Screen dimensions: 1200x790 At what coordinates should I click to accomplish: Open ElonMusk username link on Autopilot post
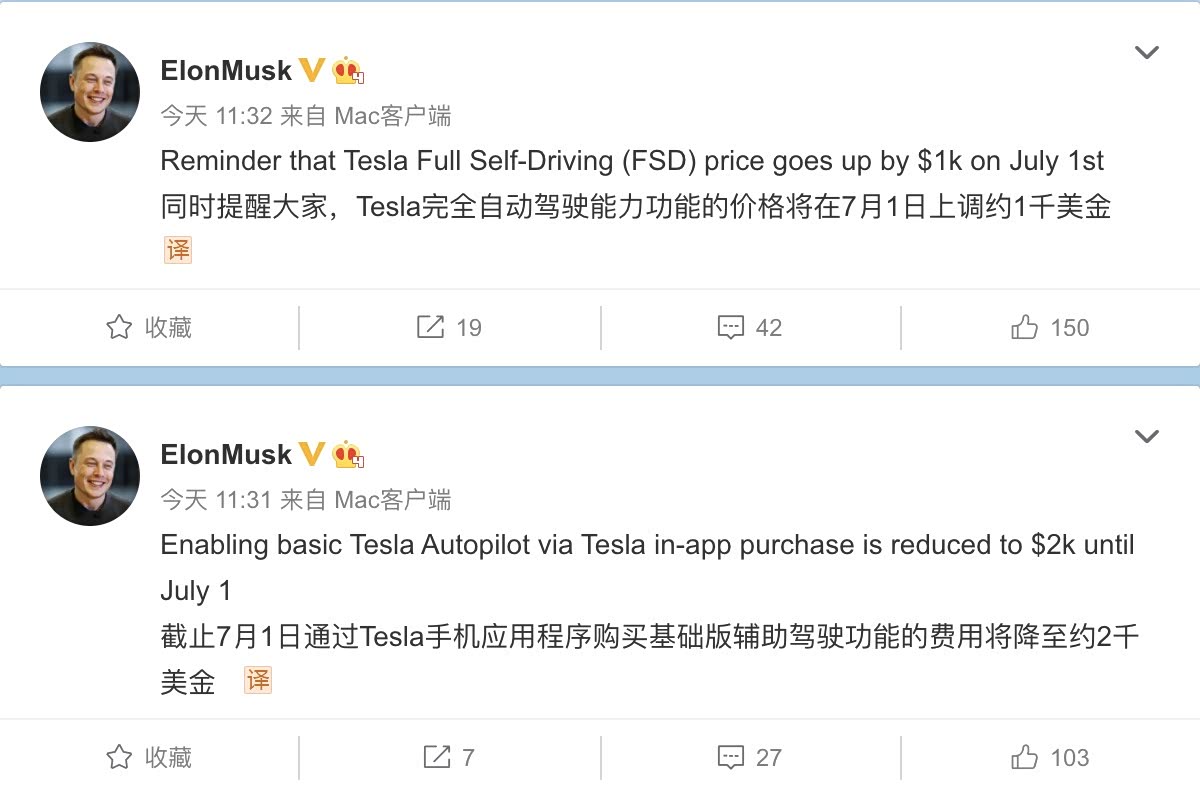click(226, 455)
